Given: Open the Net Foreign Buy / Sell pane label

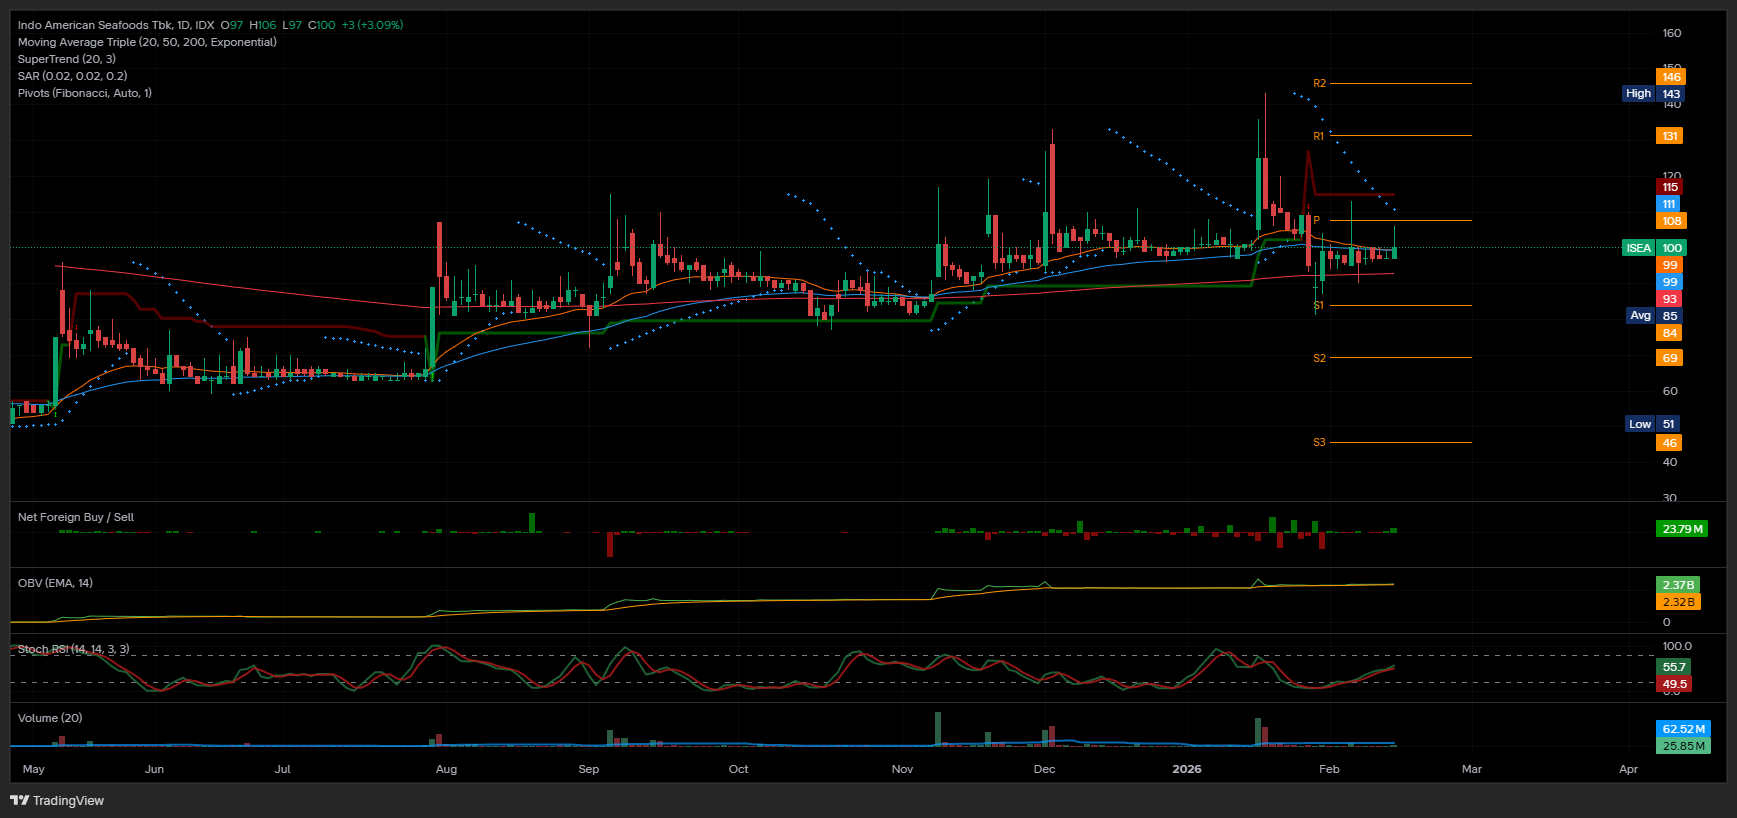Looking at the screenshot, I should pos(76,517).
